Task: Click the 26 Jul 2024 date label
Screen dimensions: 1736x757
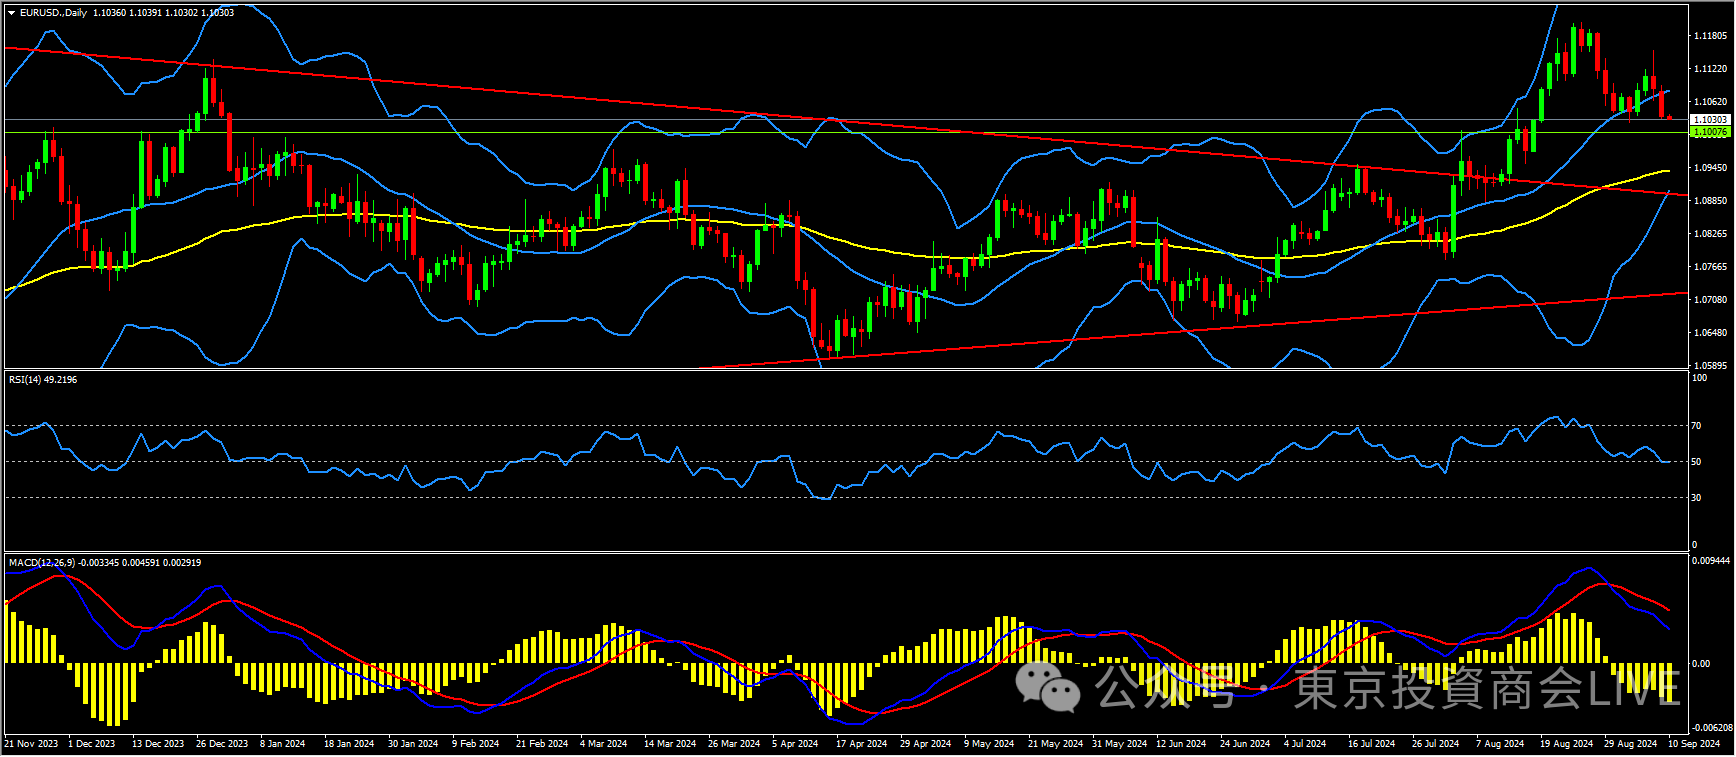Action: click(1435, 744)
